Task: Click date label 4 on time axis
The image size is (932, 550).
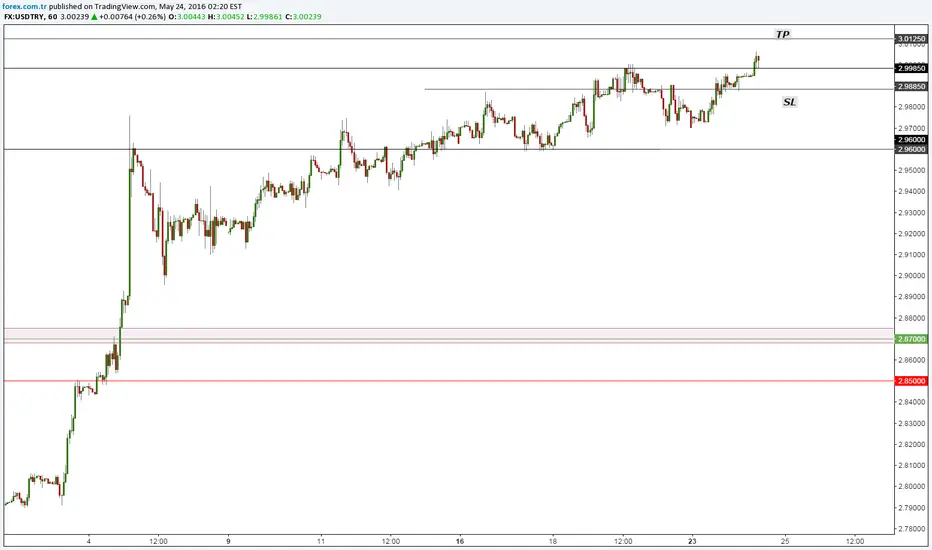Action: click(89, 541)
